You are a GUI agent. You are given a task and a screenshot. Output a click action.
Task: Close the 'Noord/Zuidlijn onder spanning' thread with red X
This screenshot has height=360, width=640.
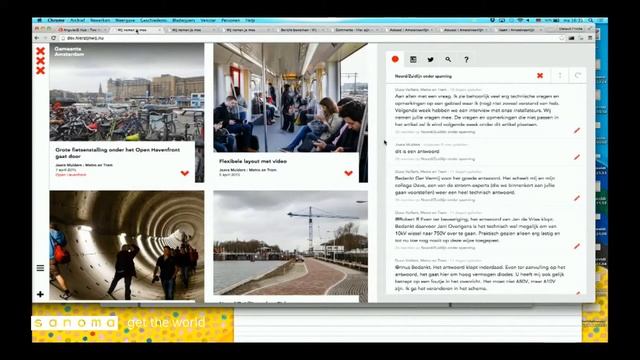pos(540,76)
